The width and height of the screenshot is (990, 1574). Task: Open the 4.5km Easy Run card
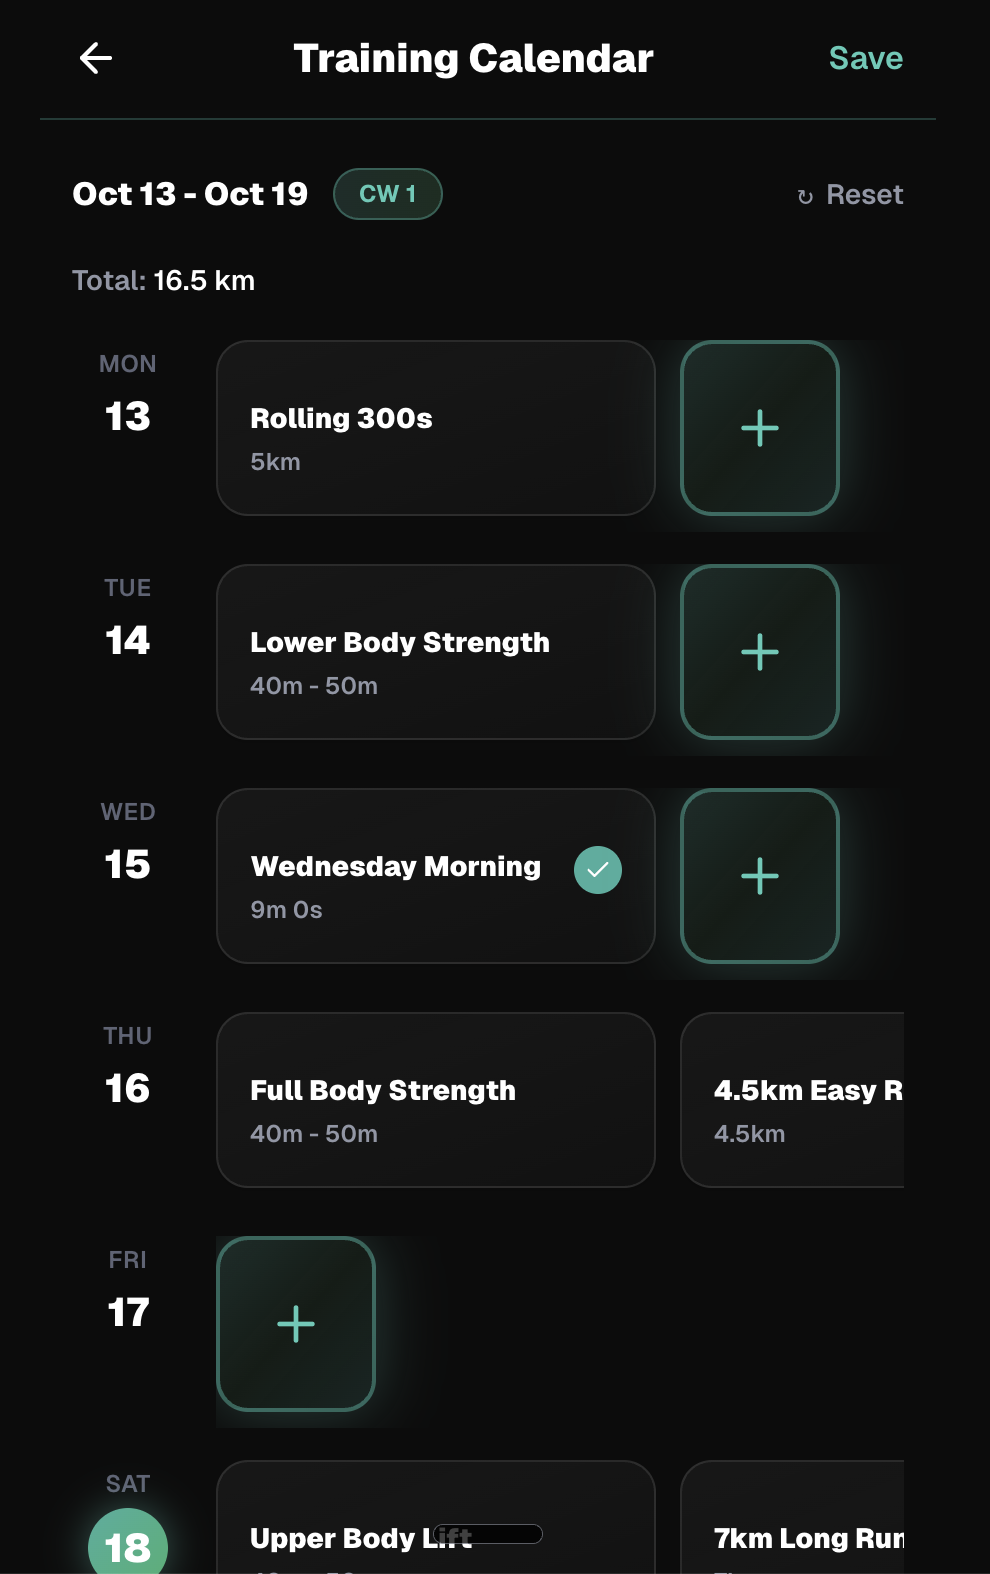tap(792, 1100)
